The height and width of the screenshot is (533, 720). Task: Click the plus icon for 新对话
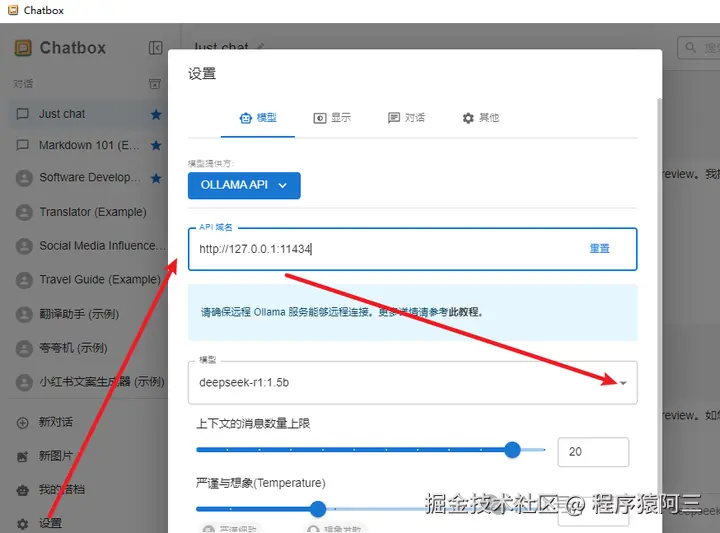pyautogui.click(x=22, y=423)
